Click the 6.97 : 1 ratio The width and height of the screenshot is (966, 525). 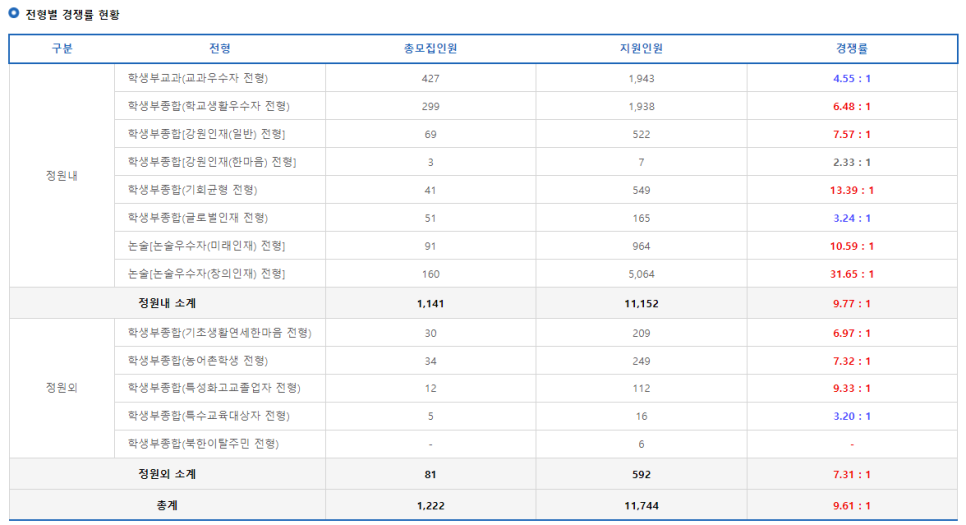tap(852, 333)
